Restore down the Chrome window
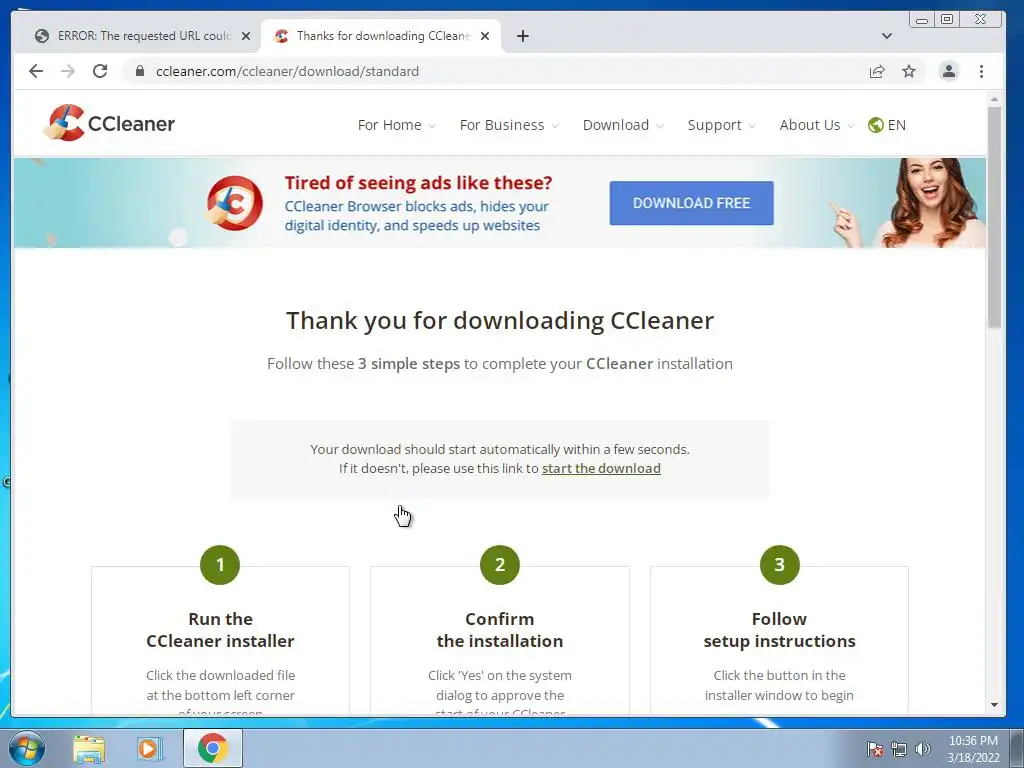Image resolution: width=1024 pixels, height=768 pixels. click(946, 20)
